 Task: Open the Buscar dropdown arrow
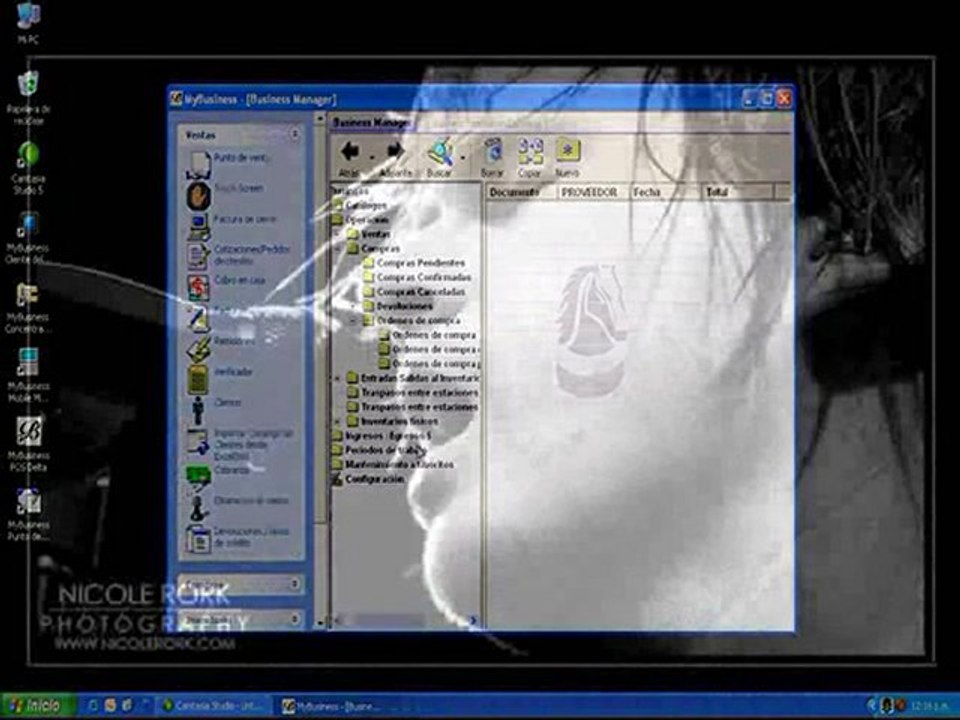[463, 158]
